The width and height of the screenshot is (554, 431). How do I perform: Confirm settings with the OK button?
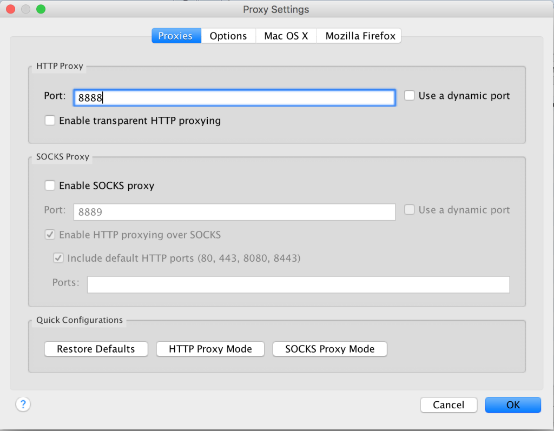point(513,405)
